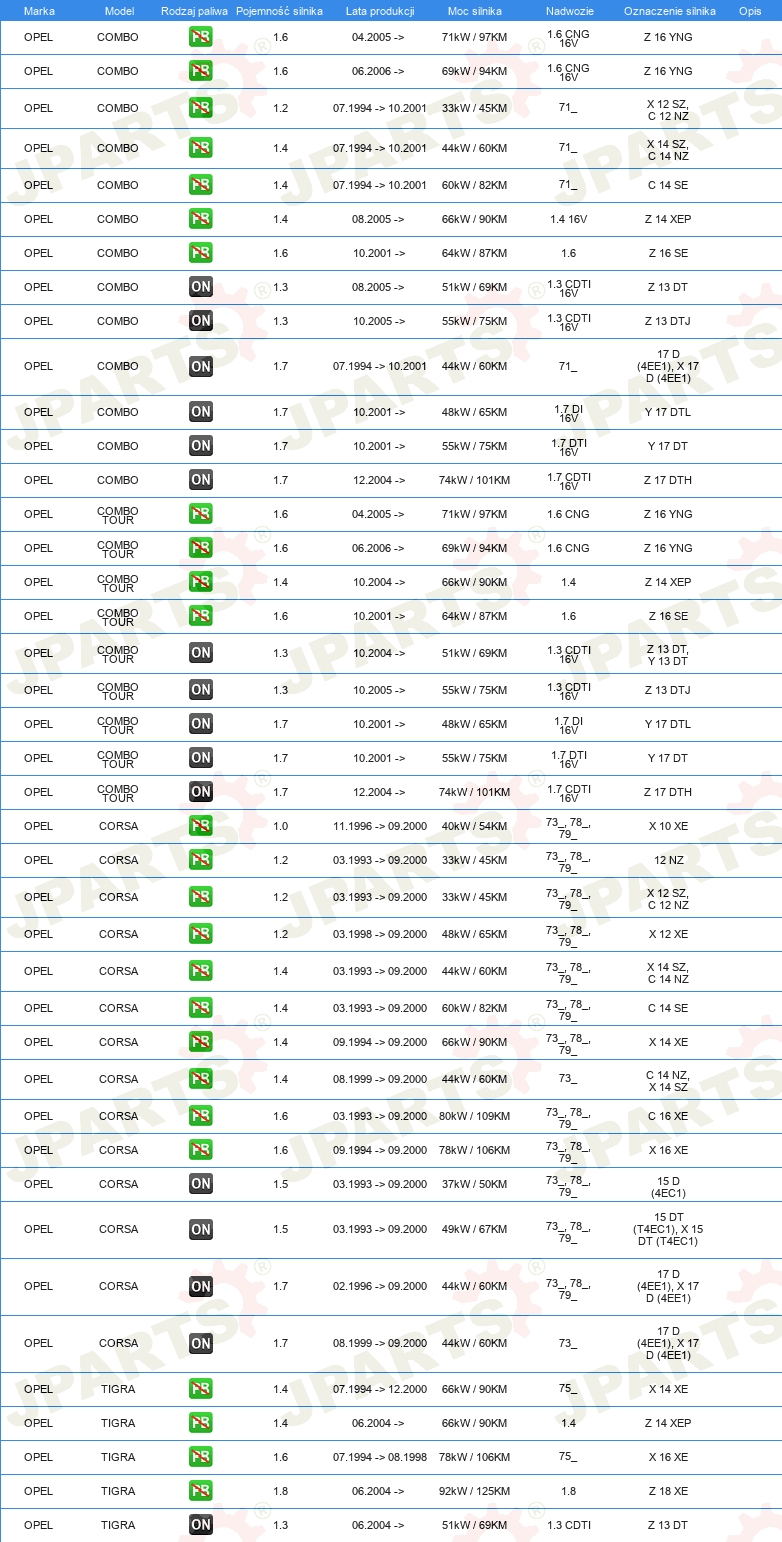782x1542 pixels.
Task: Click the Nadwozie column header
Action: 569,10
